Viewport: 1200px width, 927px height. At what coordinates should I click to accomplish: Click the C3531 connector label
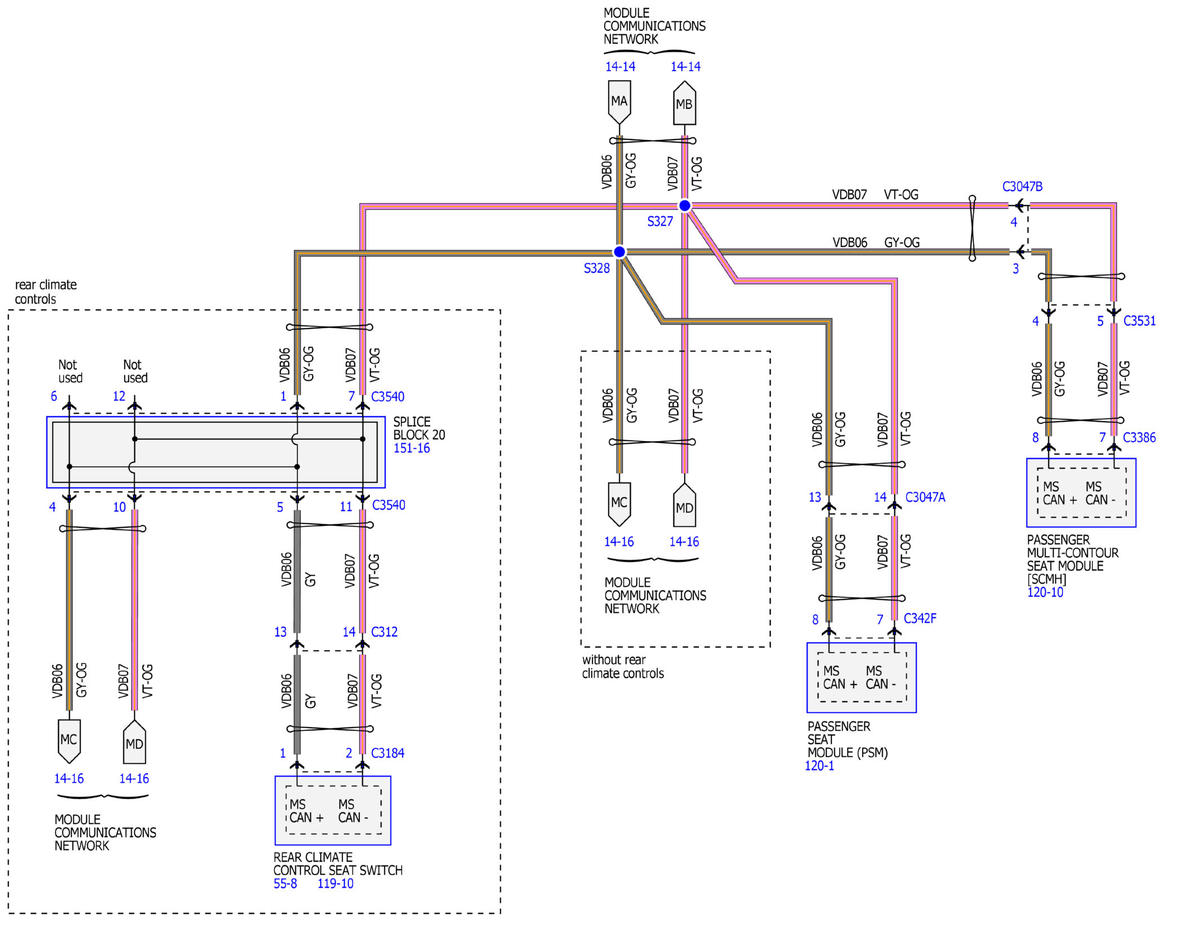pyautogui.click(x=1140, y=321)
